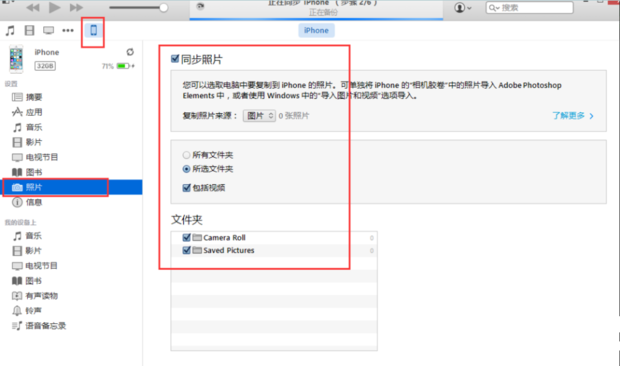Toggle the Camera Roll folder checkbox
The width and height of the screenshot is (620, 366).
click(187, 238)
